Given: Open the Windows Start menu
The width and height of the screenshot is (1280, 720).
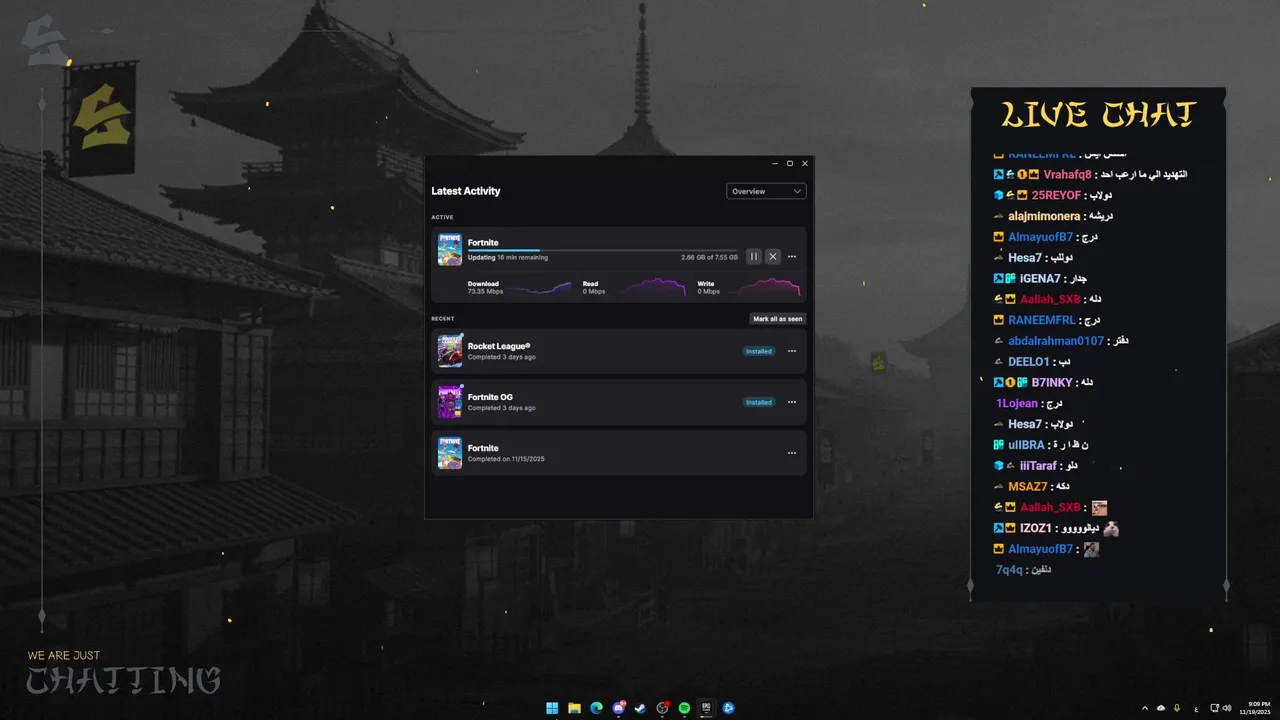Looking at the screenshot, I should pos(552,708).
